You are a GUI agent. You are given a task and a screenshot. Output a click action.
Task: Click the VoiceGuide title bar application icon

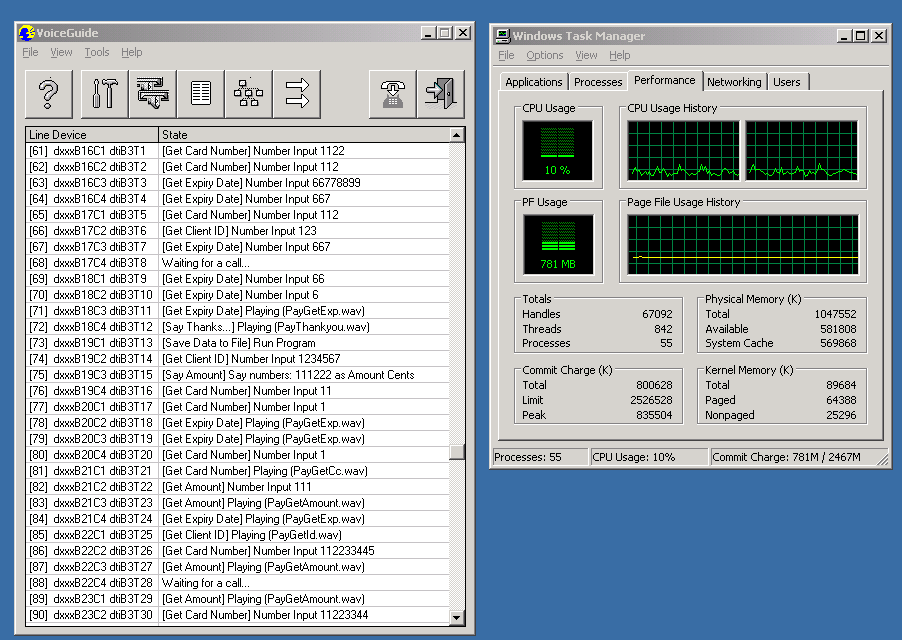pyautogui.click(x=26, y=33)
